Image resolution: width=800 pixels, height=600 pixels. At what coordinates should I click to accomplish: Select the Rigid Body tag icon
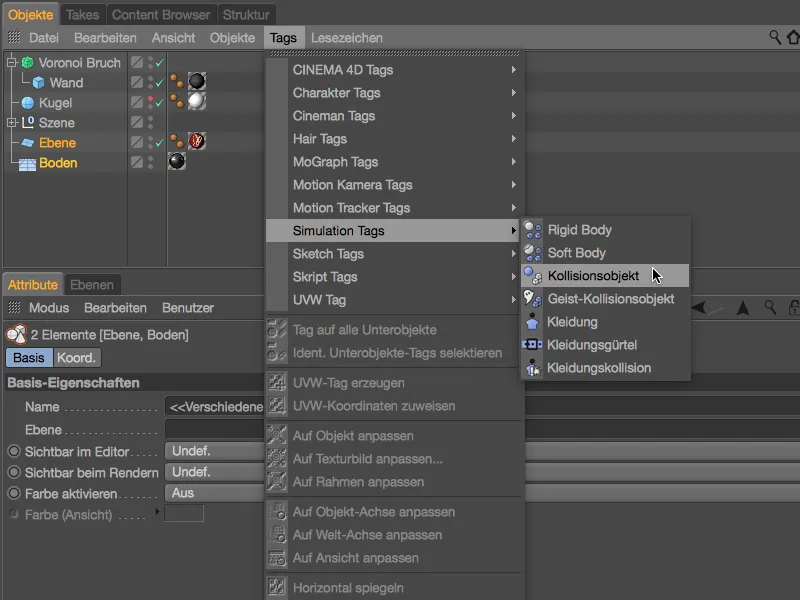533,230
